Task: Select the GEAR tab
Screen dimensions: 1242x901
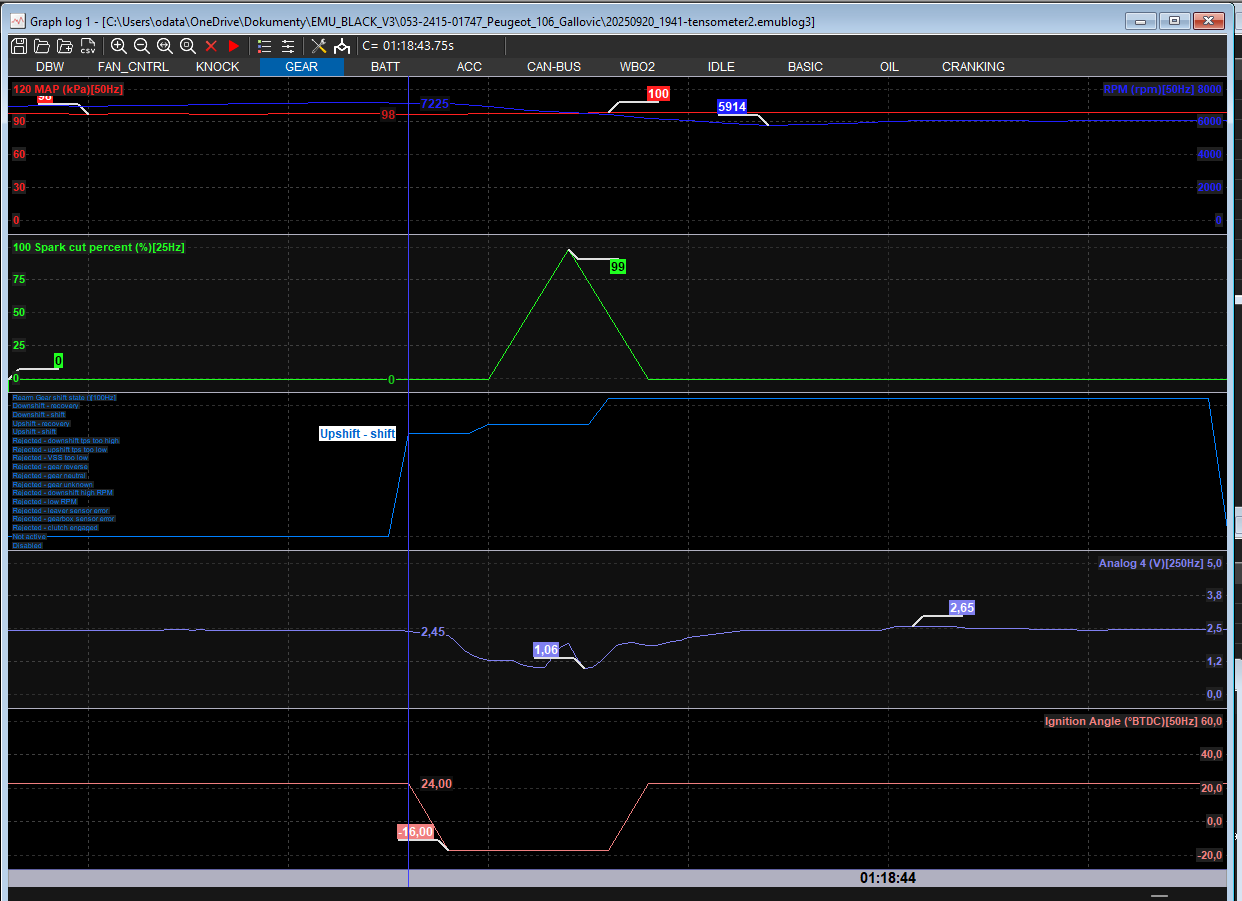Action: (301, 67)
